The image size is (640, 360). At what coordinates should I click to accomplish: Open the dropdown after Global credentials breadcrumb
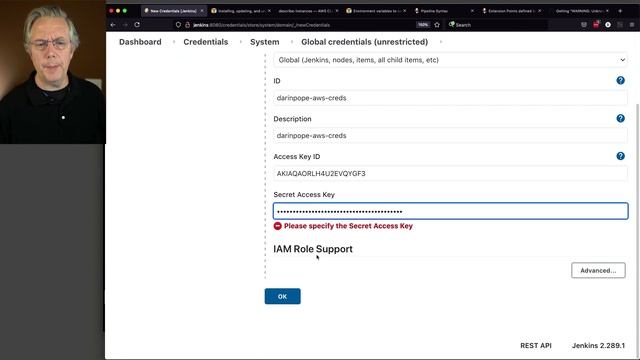click(x=441, y=42)
